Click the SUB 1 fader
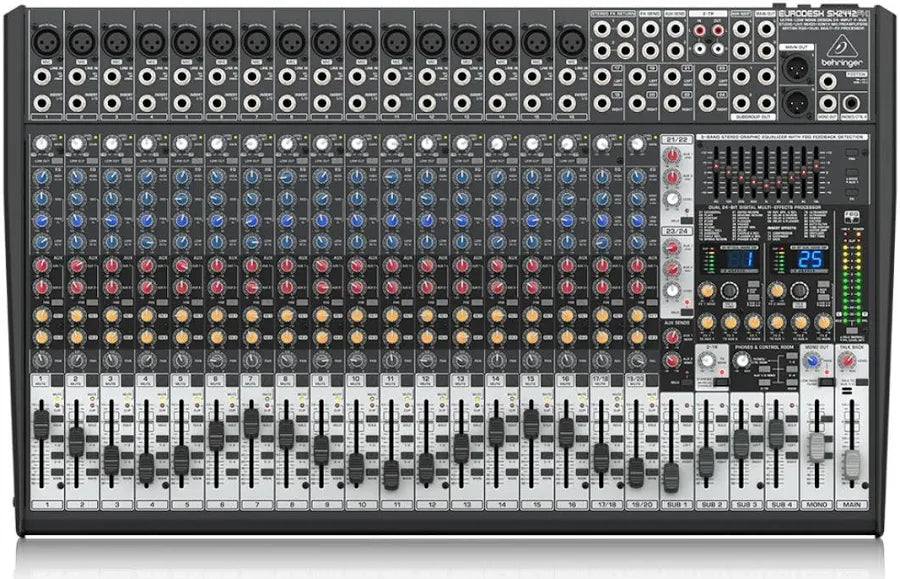The height and width of the screenshot is (579, 900). point(671,477)
